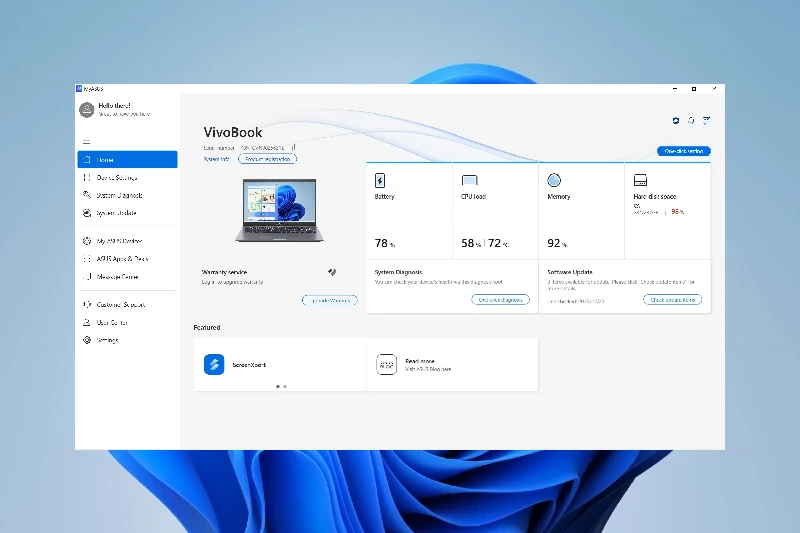Click the ASUS Blog icon
The height and width of the screenshot is (533, 800).
coord(386,365)
